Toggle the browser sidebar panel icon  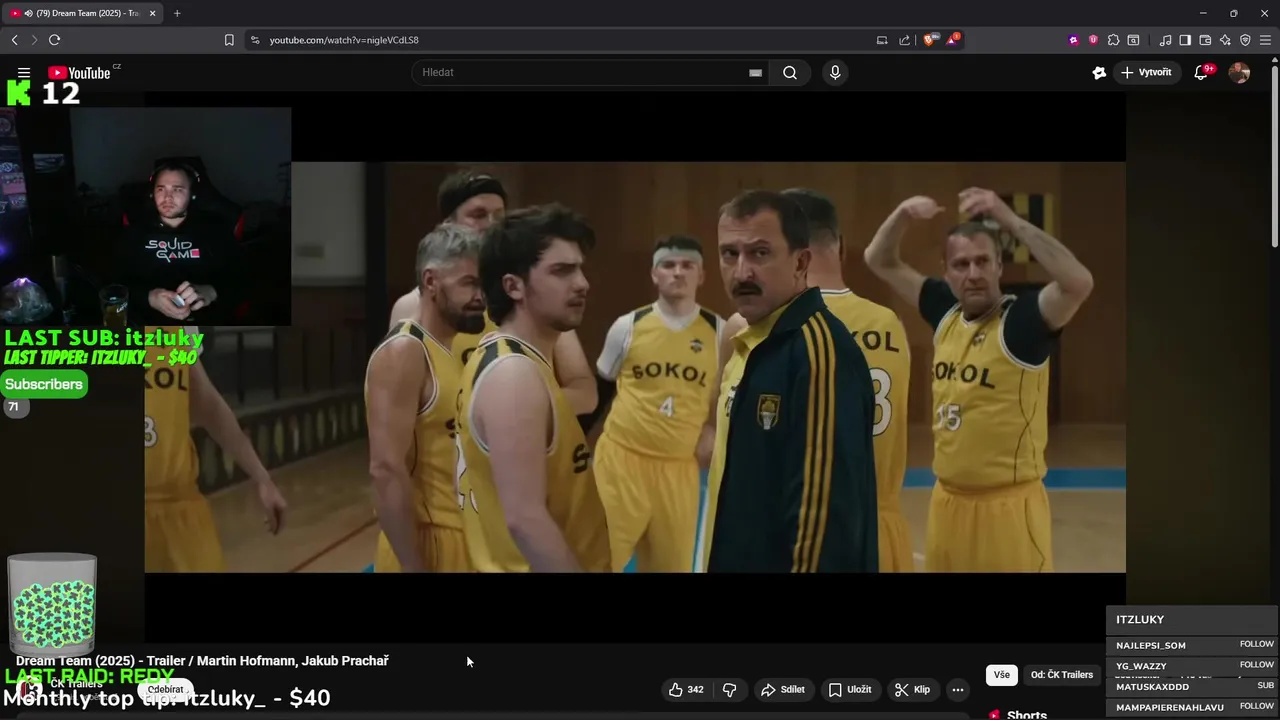tap(1185, 40)
